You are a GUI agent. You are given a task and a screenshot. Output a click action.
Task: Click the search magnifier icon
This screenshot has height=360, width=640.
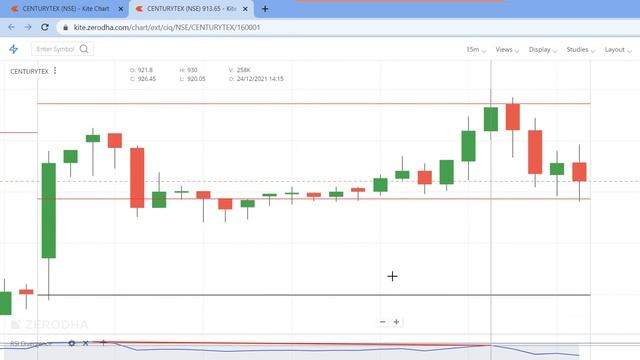84,49
